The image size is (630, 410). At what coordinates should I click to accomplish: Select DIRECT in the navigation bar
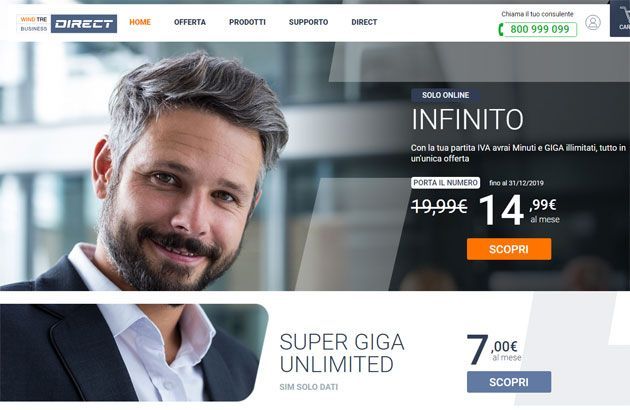click(364, 22)
